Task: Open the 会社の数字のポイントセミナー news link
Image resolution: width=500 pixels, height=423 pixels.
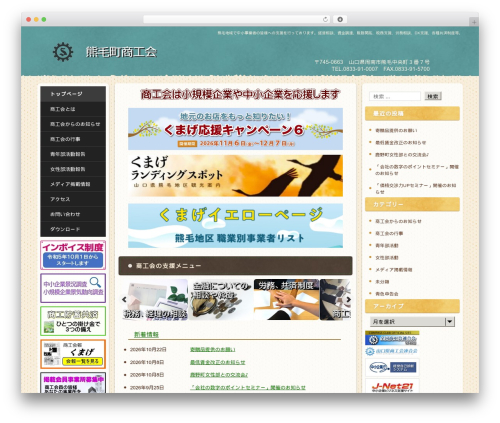Action: (248, 388)
